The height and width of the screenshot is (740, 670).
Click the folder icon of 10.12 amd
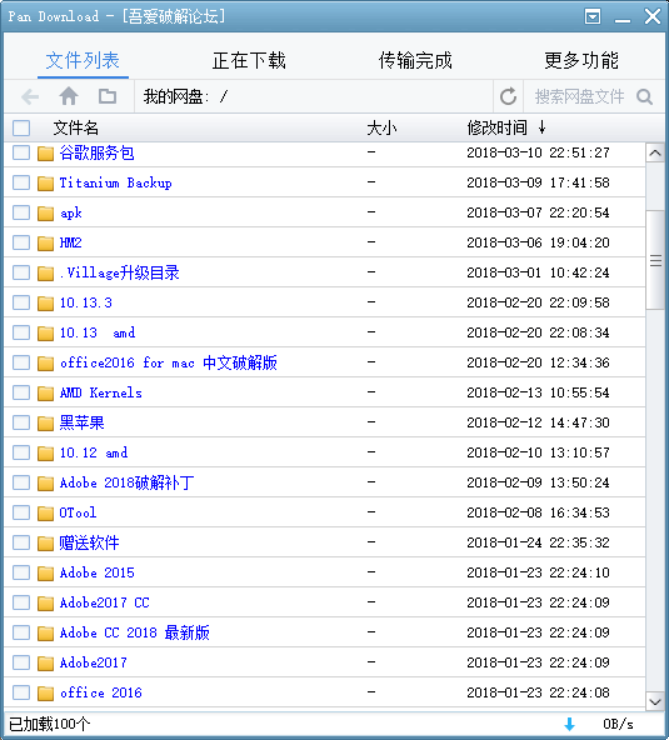tap(45, 453)
